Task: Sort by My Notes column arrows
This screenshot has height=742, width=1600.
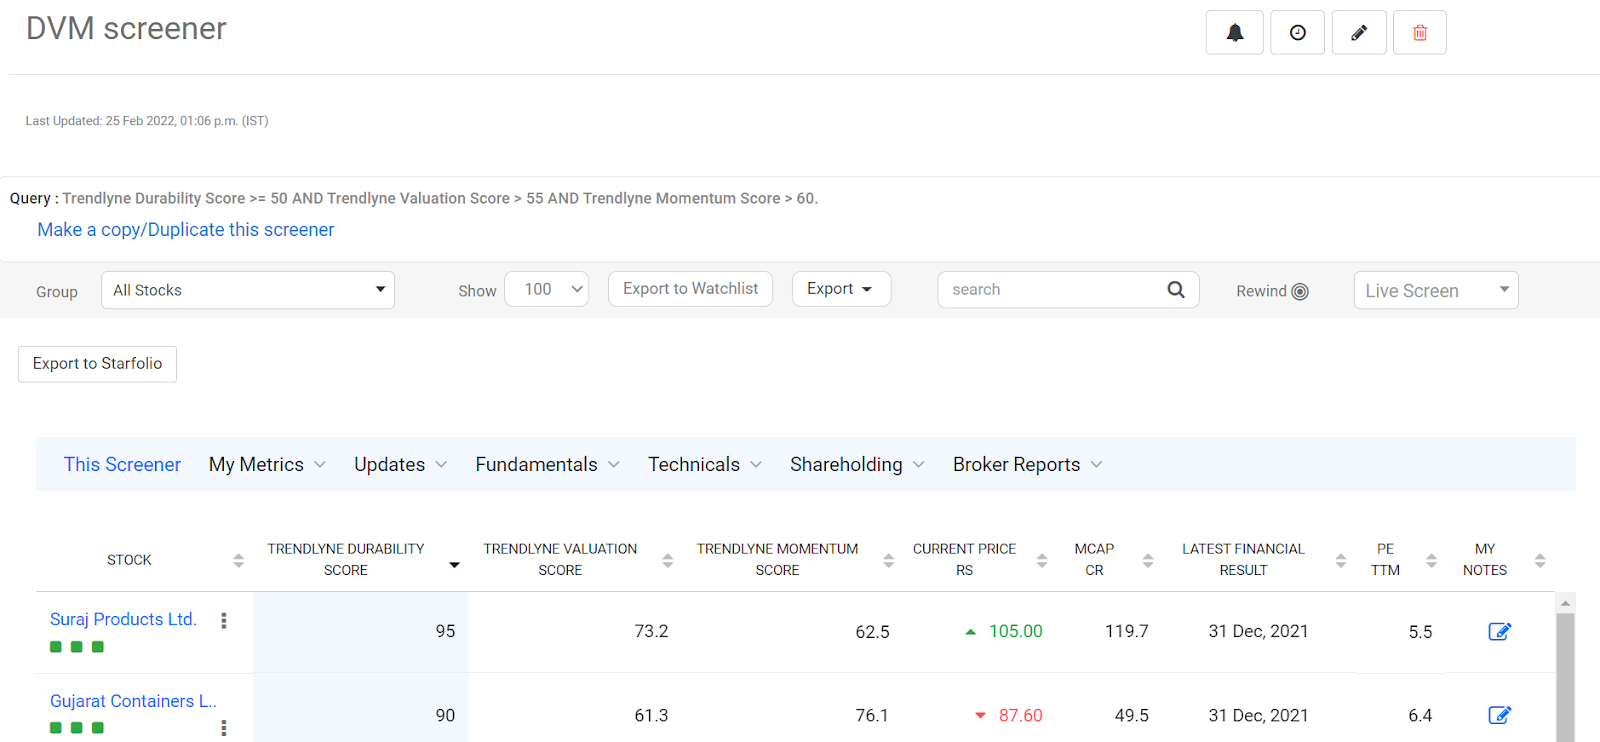Action: [x=1540, y=561]
